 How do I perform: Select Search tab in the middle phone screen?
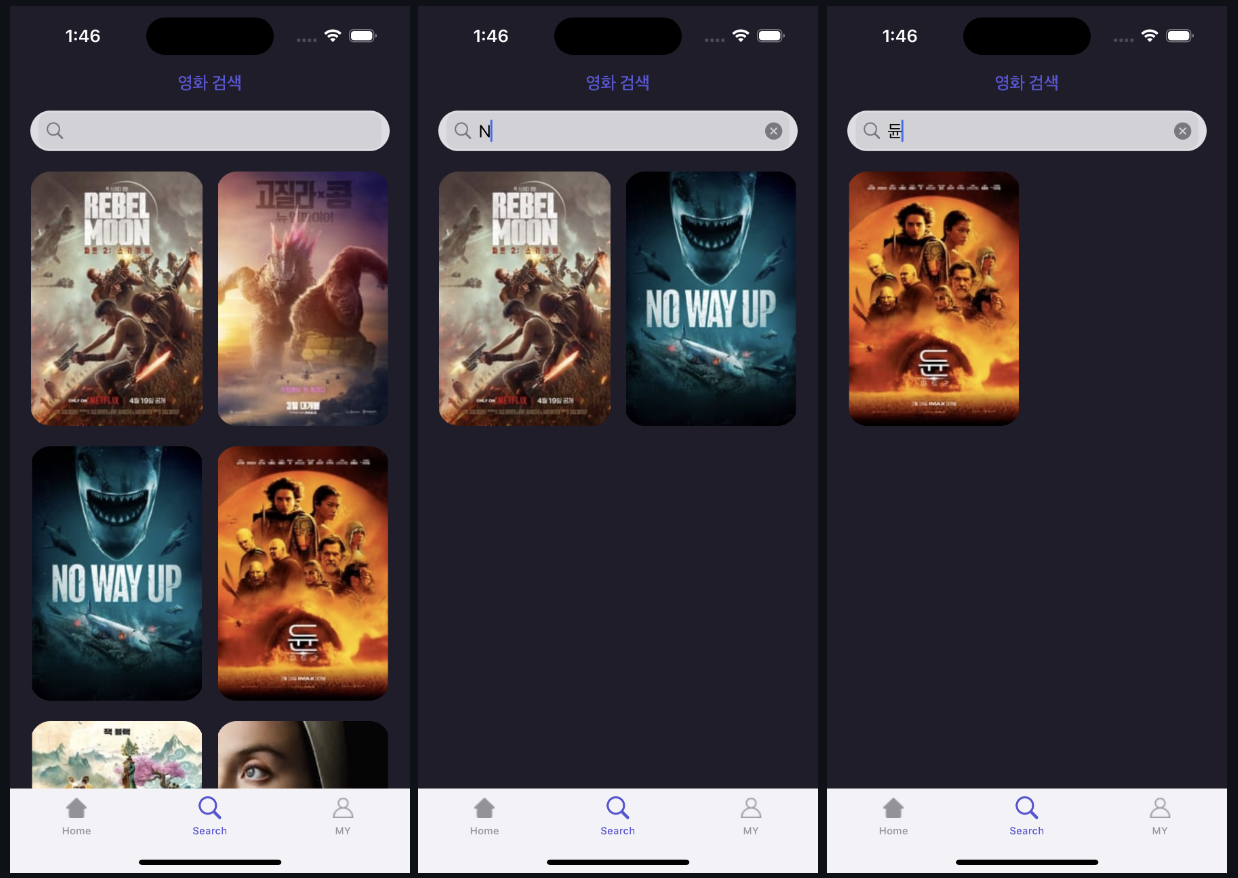coord(618,816)
